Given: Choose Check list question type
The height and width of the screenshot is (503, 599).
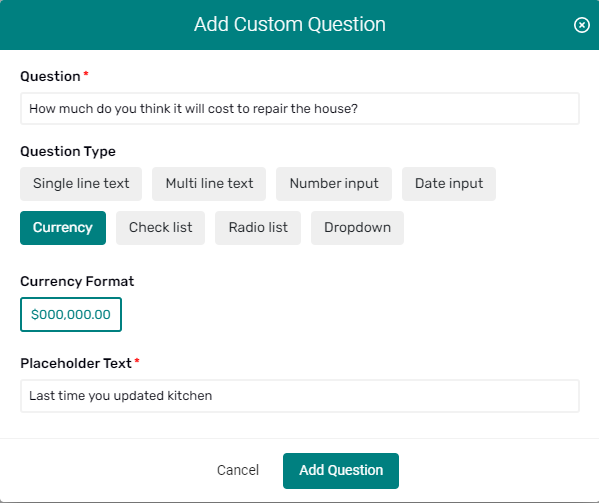Looking at the screenshot, I should [x=160, y=228].
